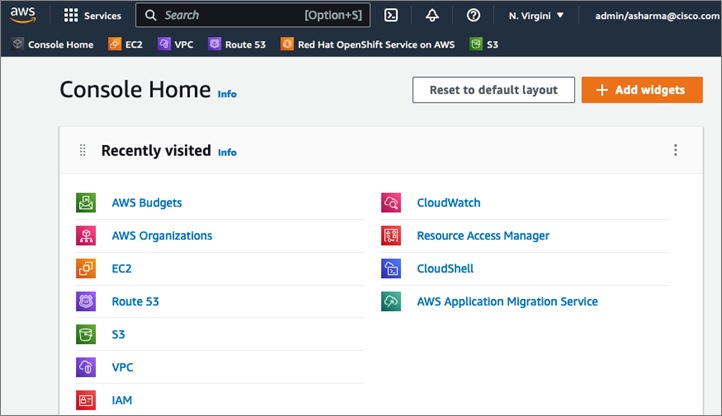Screen dimensions: 722x416
Task: Open AWS Application Migration Service link
Action: [x=507, y=301]
